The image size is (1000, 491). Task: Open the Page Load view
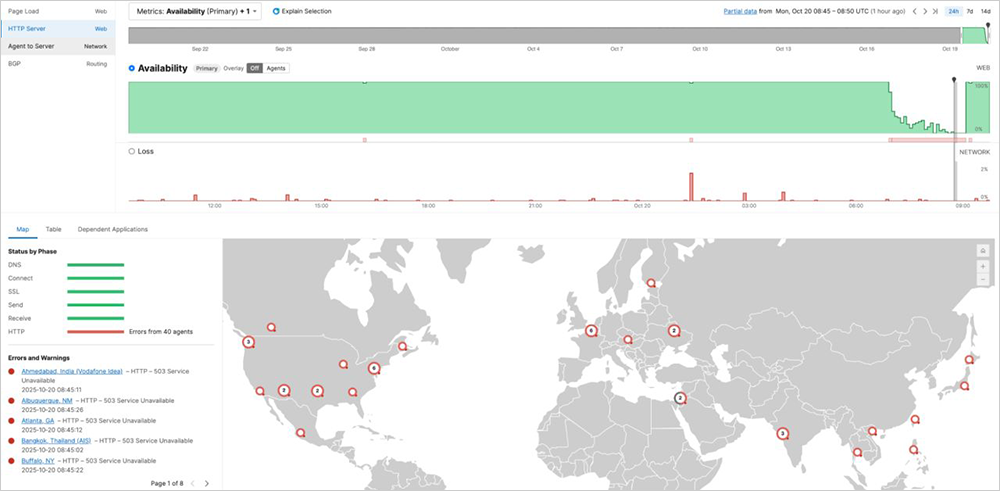(x=57, y=11)
